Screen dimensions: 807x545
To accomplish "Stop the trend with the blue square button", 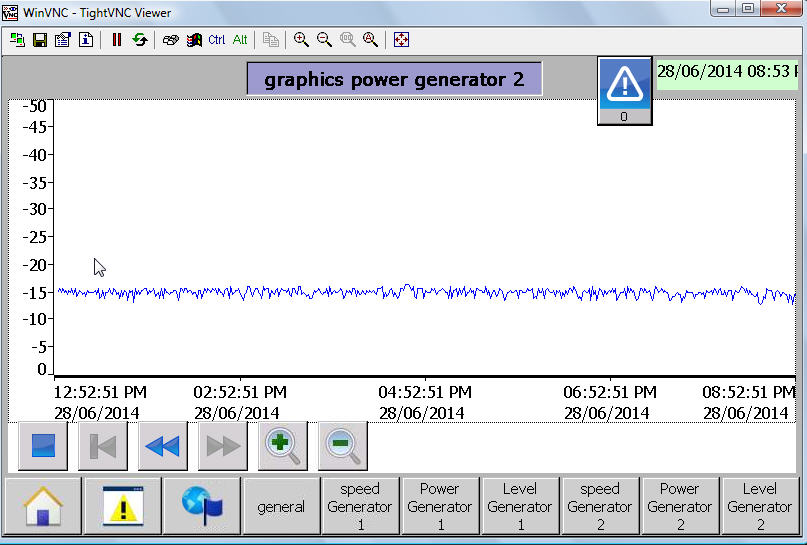I will 43,446.
